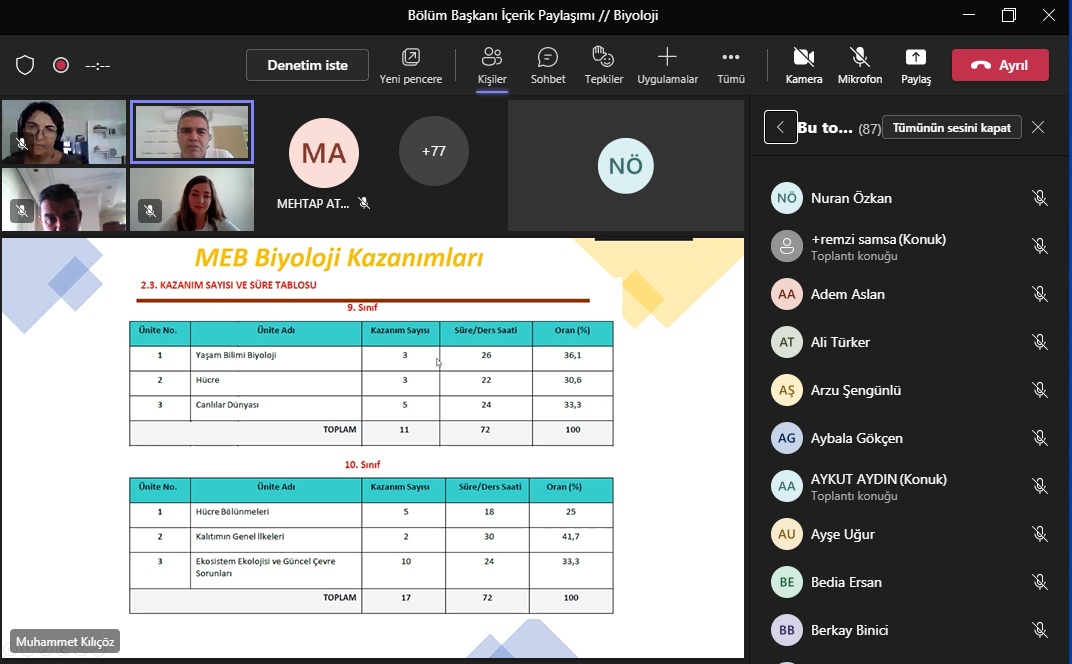Click the AU avatar for Ayşe Uğur
The width and height of the screenshot is (1072, 664).
[x=787, y=534]
